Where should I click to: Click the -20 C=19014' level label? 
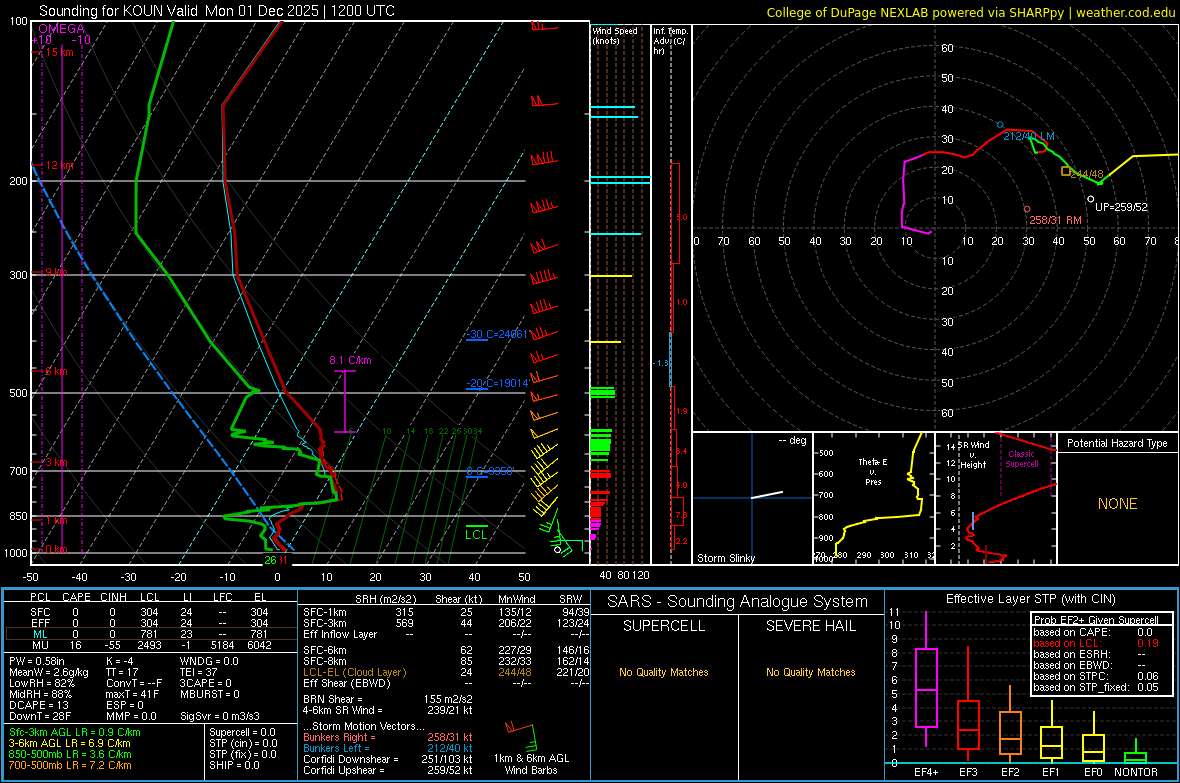[497, 383]
